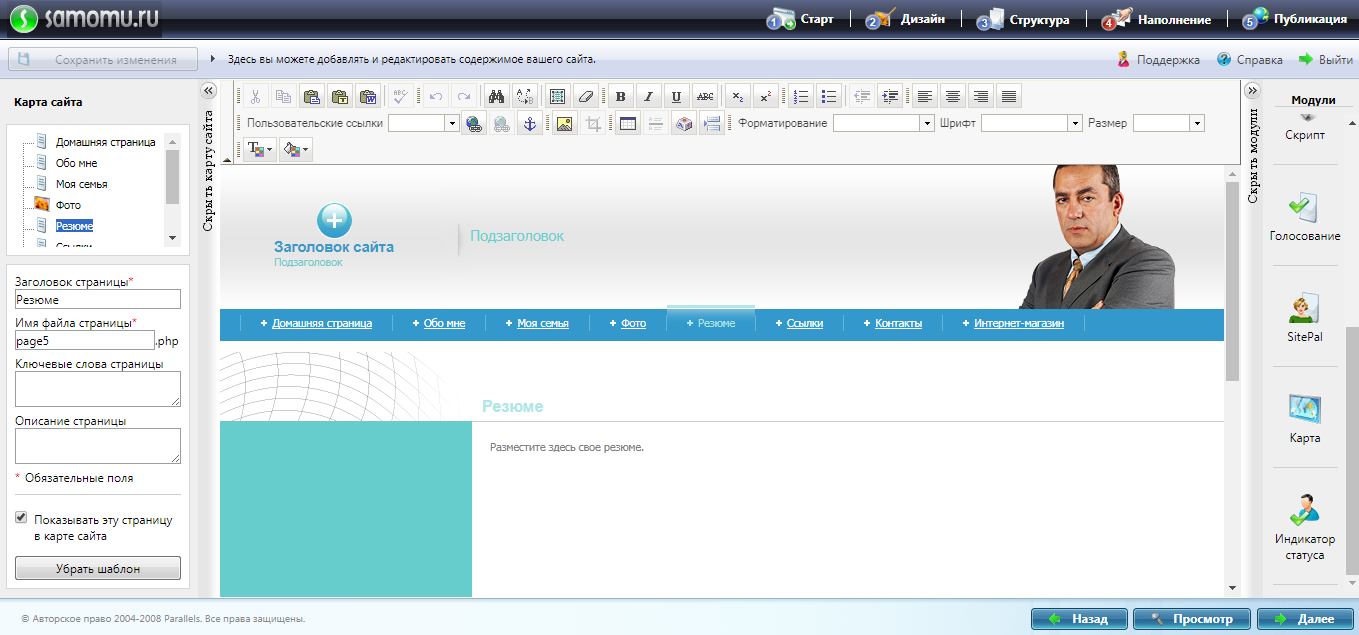
Task: Click the Далее button
Action: pos(1305,619)
